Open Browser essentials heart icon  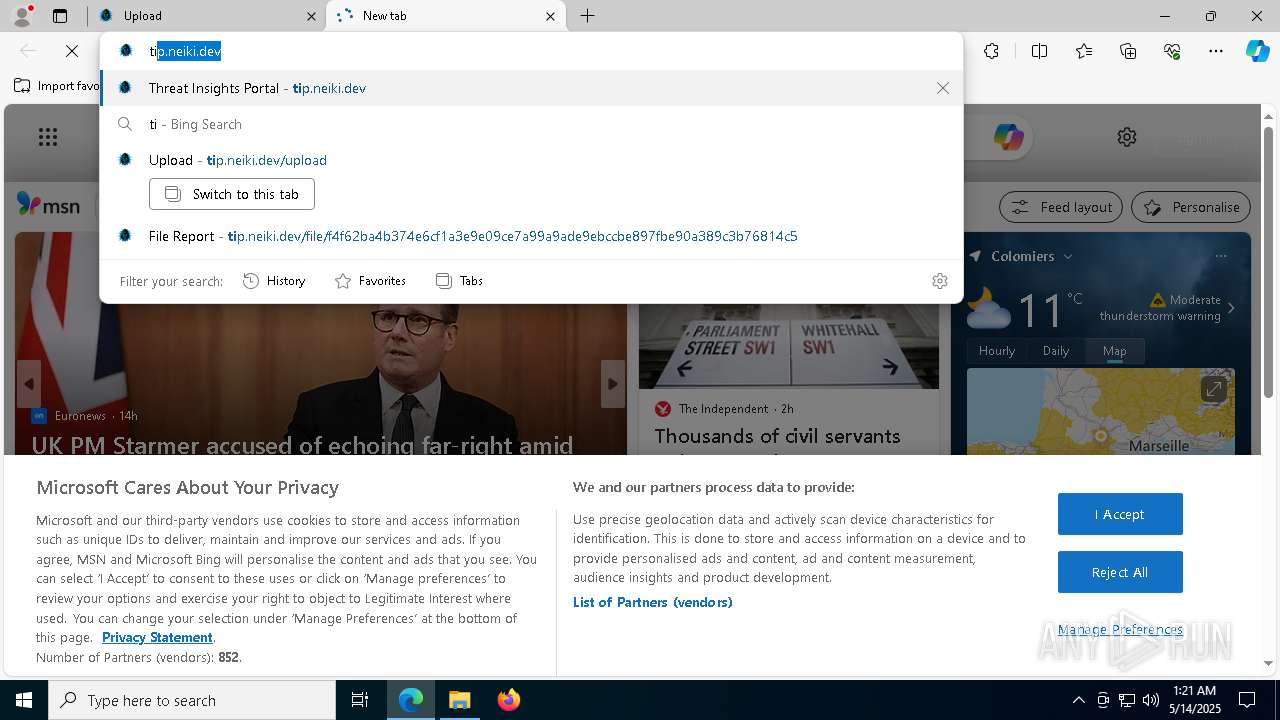coord(1172,51)
